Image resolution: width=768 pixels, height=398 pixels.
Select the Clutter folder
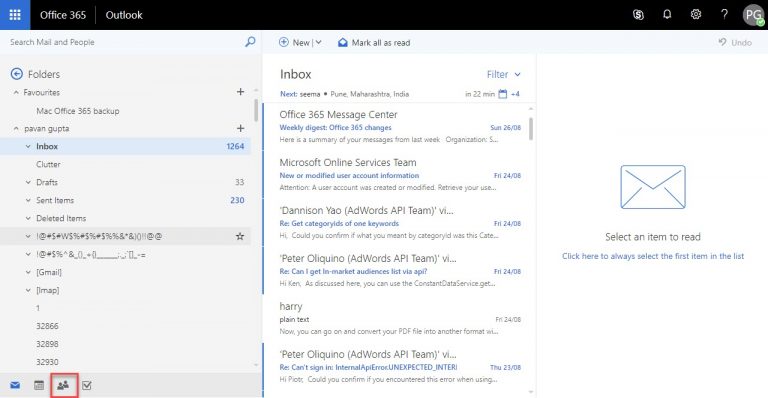click(x=48, y=164)
